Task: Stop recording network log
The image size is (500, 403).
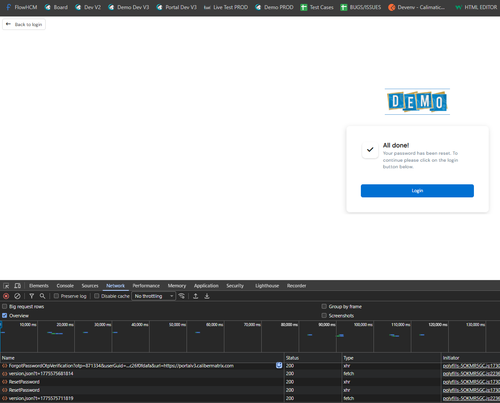Action: coord(6,296)
